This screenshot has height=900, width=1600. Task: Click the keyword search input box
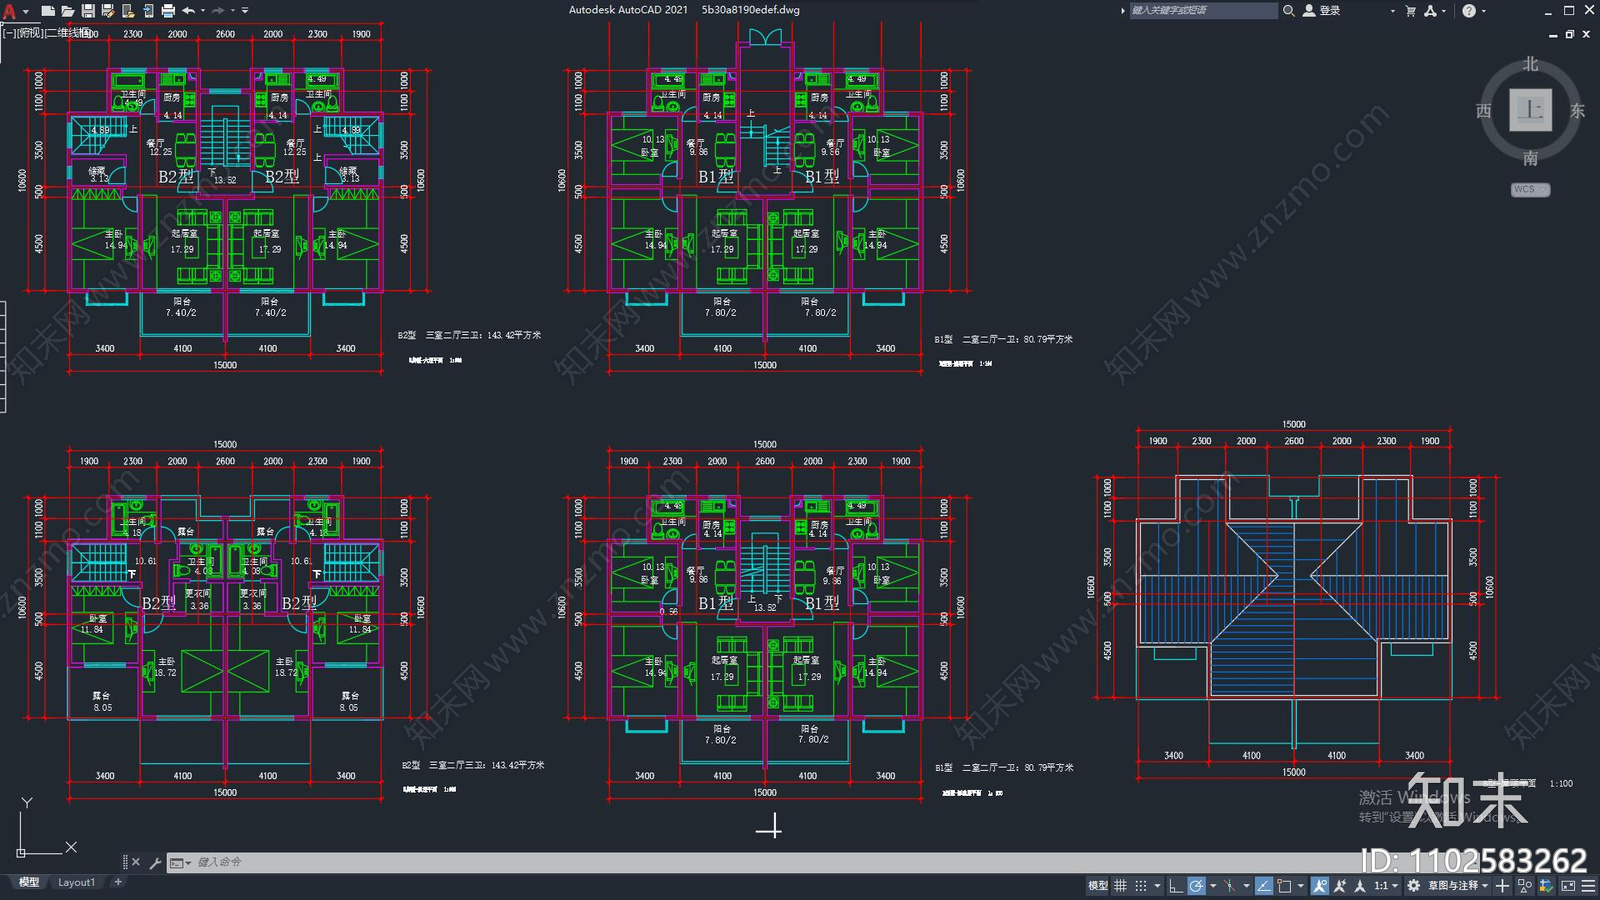(x=1203, y=10)
